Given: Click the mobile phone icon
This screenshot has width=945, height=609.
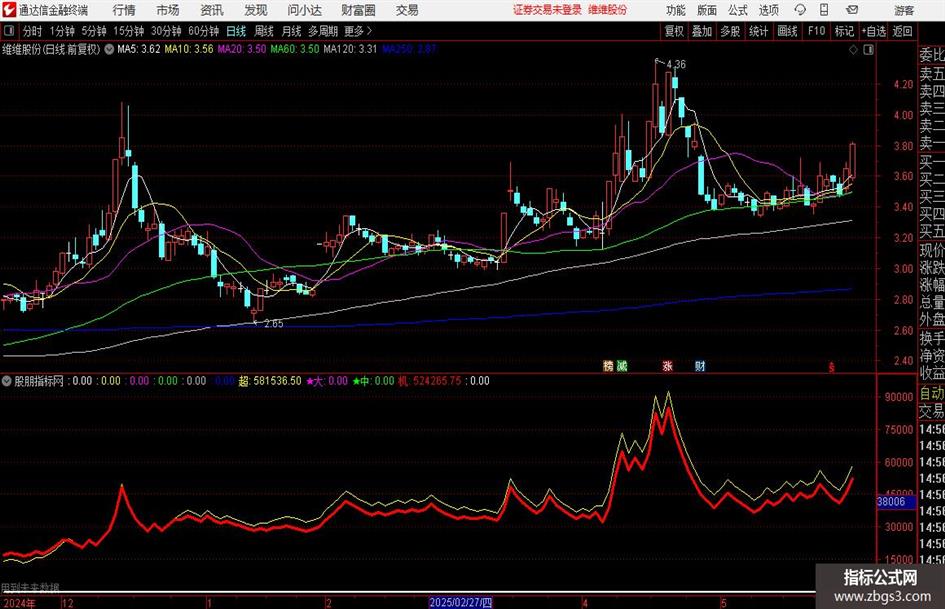Looking at the screenshot, I should (824, 10).
